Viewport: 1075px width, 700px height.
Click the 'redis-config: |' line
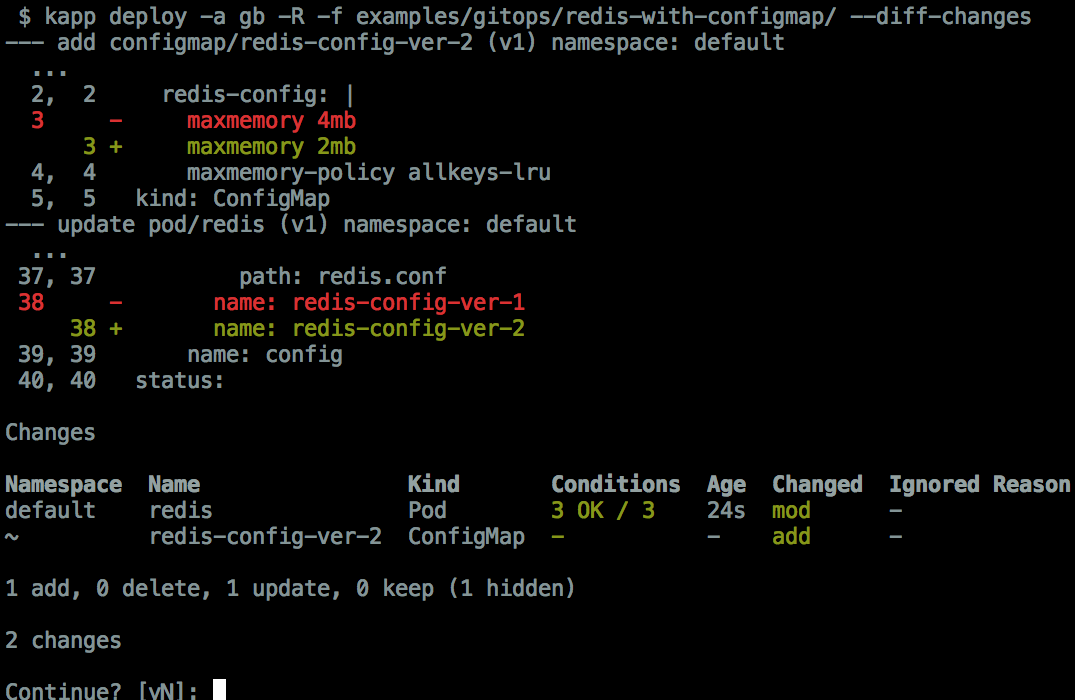pyautogui.click(x=258, y=95)
